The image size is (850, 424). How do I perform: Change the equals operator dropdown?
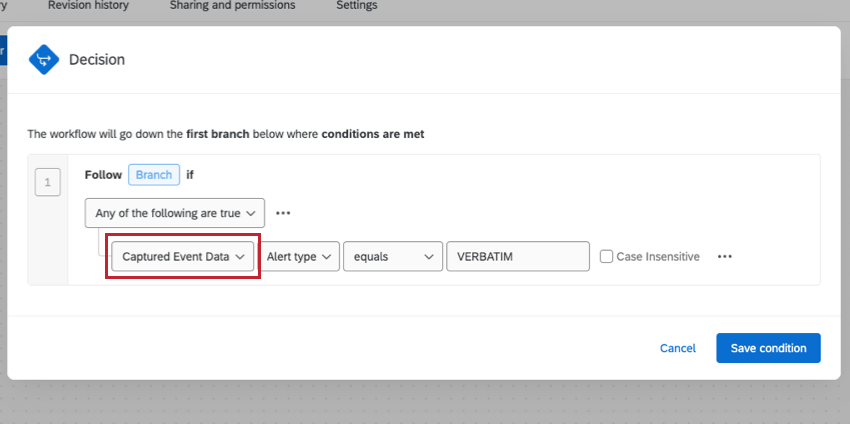coord(392,257)
